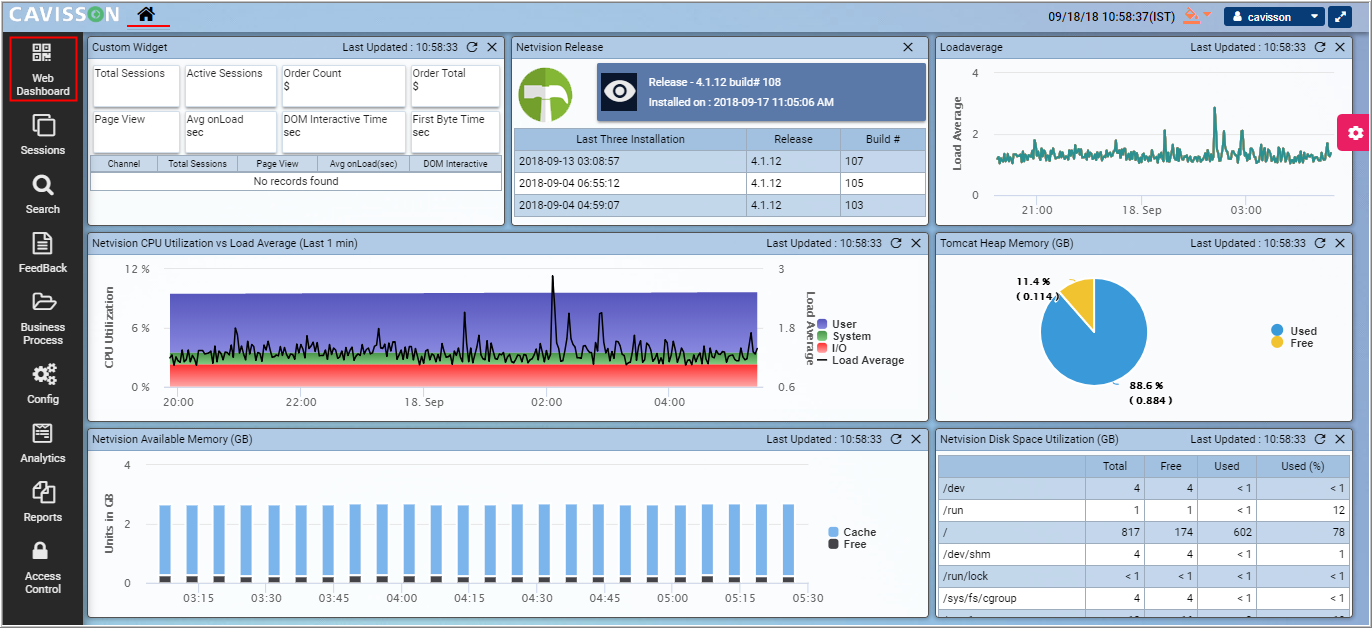Click the Build # column header
1372x628 pixels.
[x=883, y=139]
